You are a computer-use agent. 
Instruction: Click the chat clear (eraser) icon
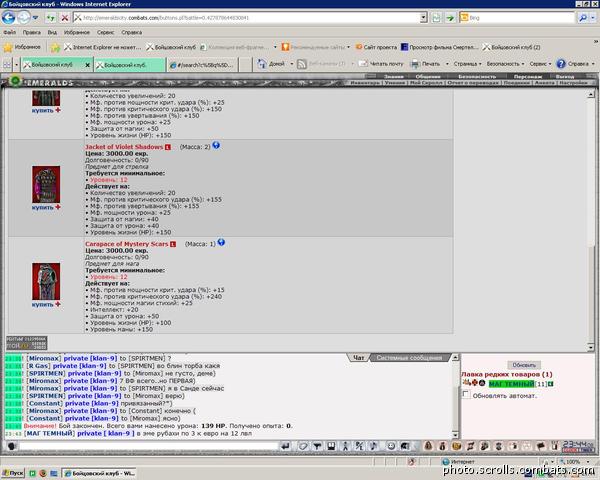[x=303, y=446]
